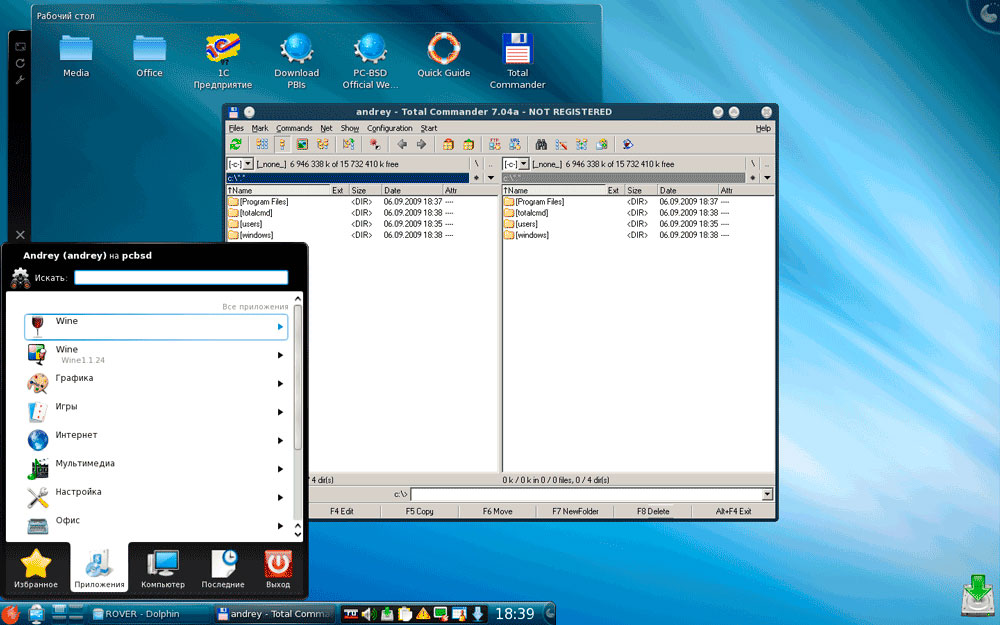
Task: Click the Искать search field
Action: coord(180,277)
